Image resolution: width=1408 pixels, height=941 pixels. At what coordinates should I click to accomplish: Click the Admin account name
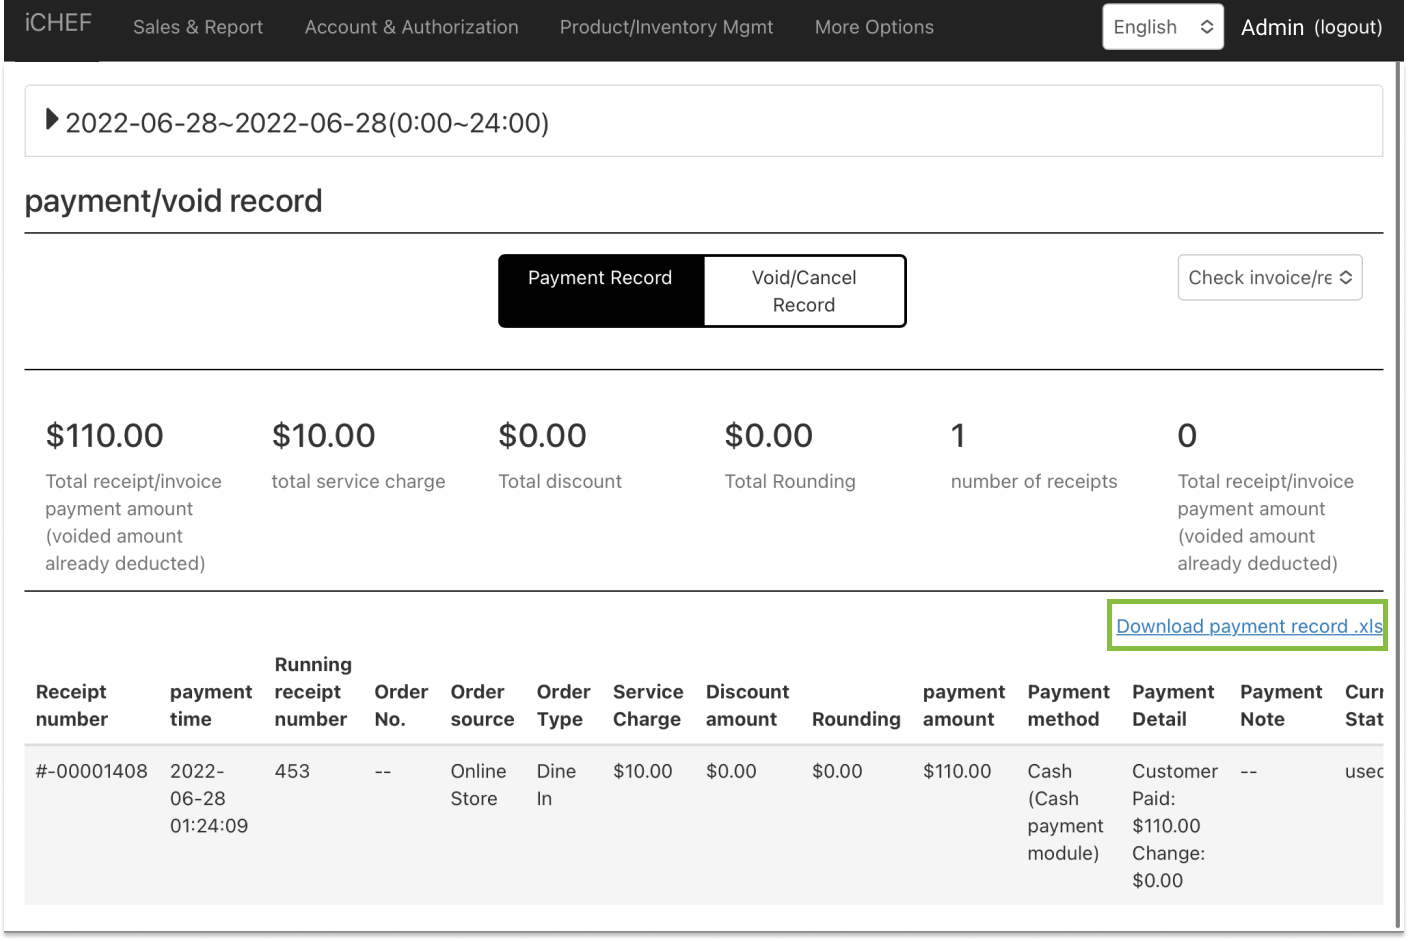(x=1271, y=27)
